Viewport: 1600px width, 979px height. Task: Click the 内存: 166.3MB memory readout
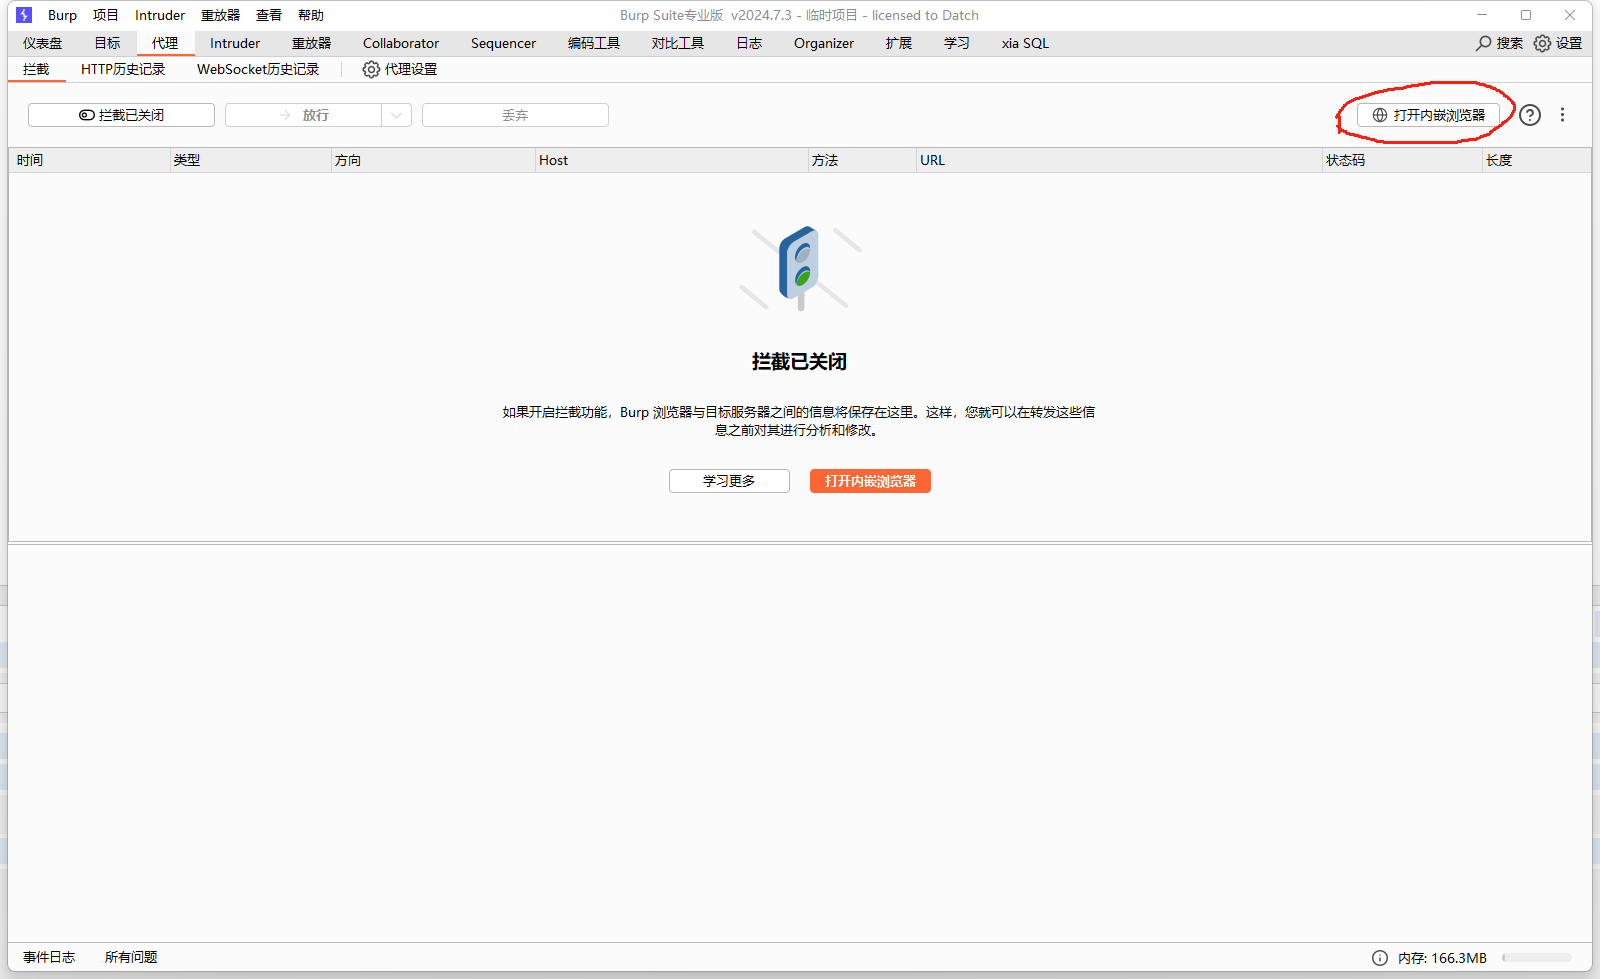pos(1442,958)
